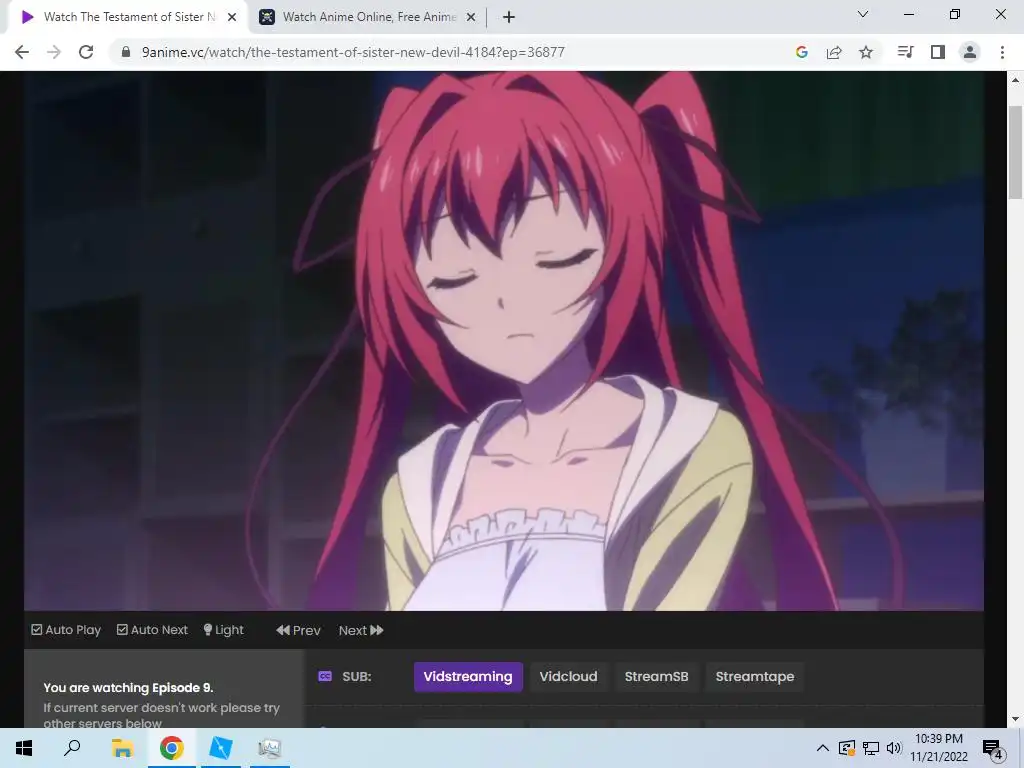The width and height of the screenshot is (1024, 768).
Task: Click the tray icon with orange badge
Action: click(846, 748)
